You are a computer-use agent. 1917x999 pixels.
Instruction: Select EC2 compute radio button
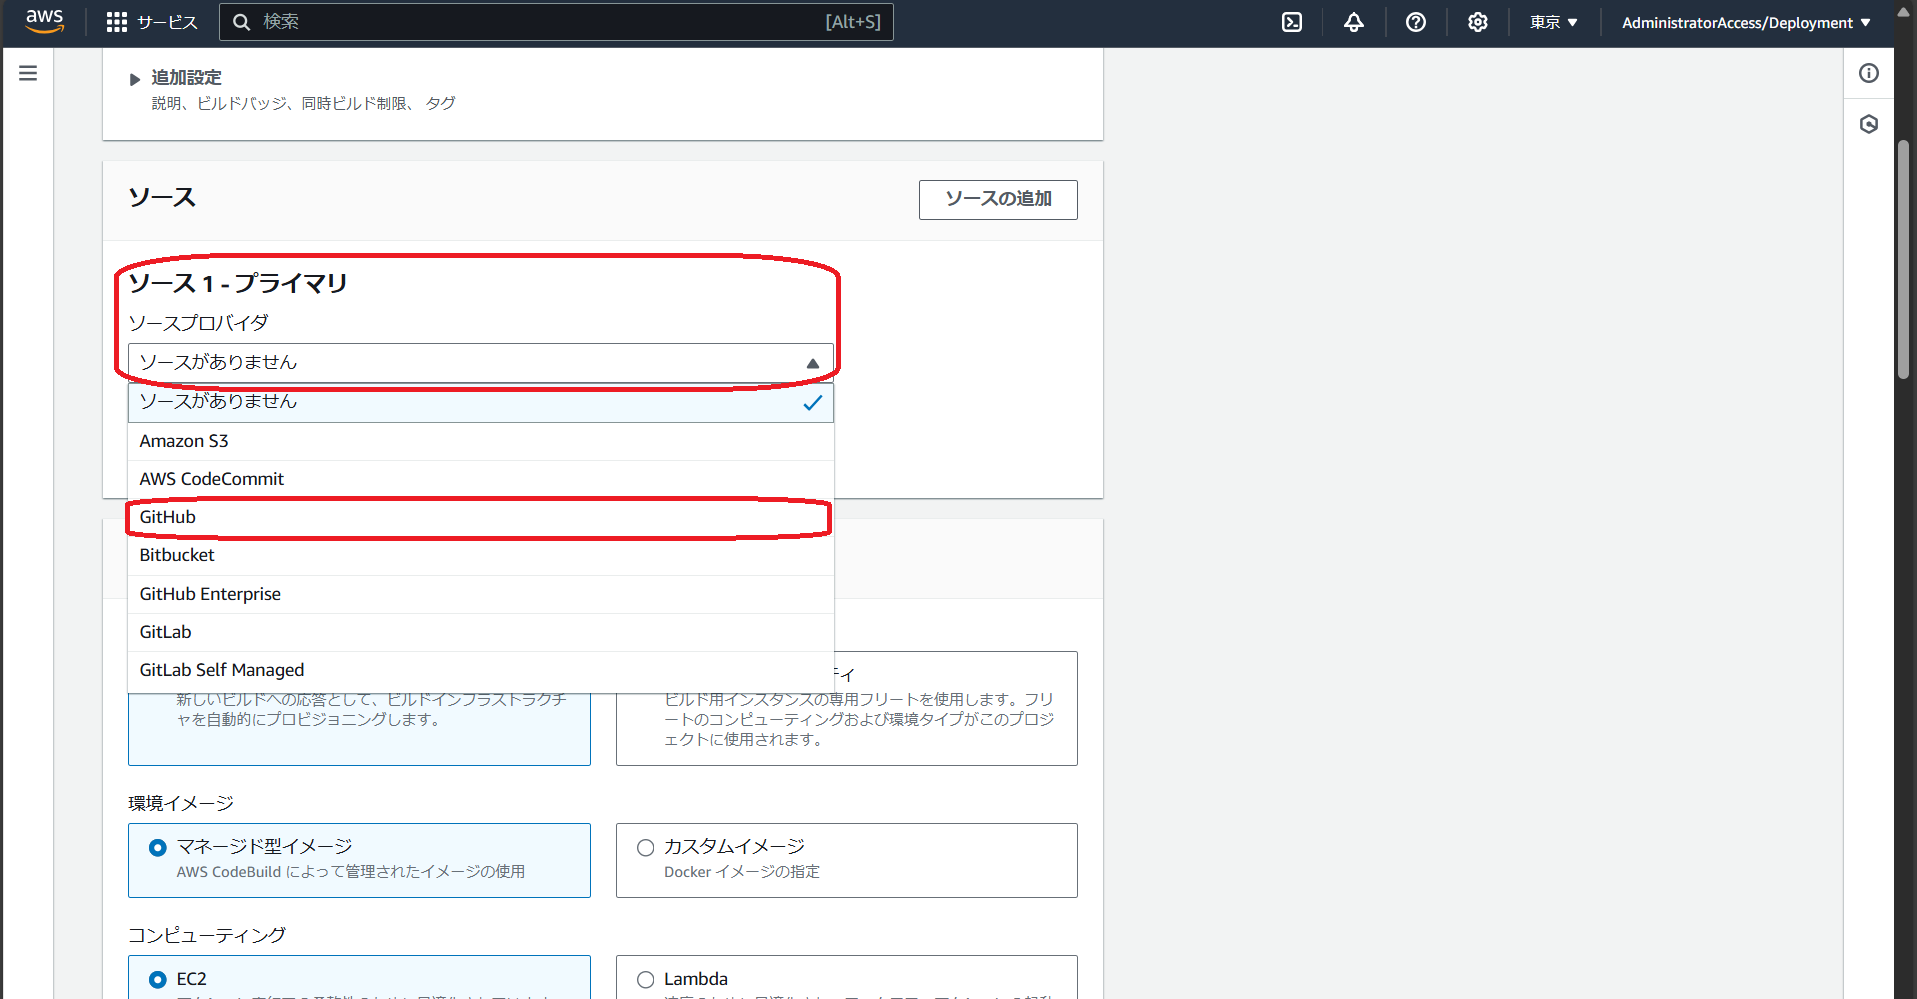pos(158,980)
